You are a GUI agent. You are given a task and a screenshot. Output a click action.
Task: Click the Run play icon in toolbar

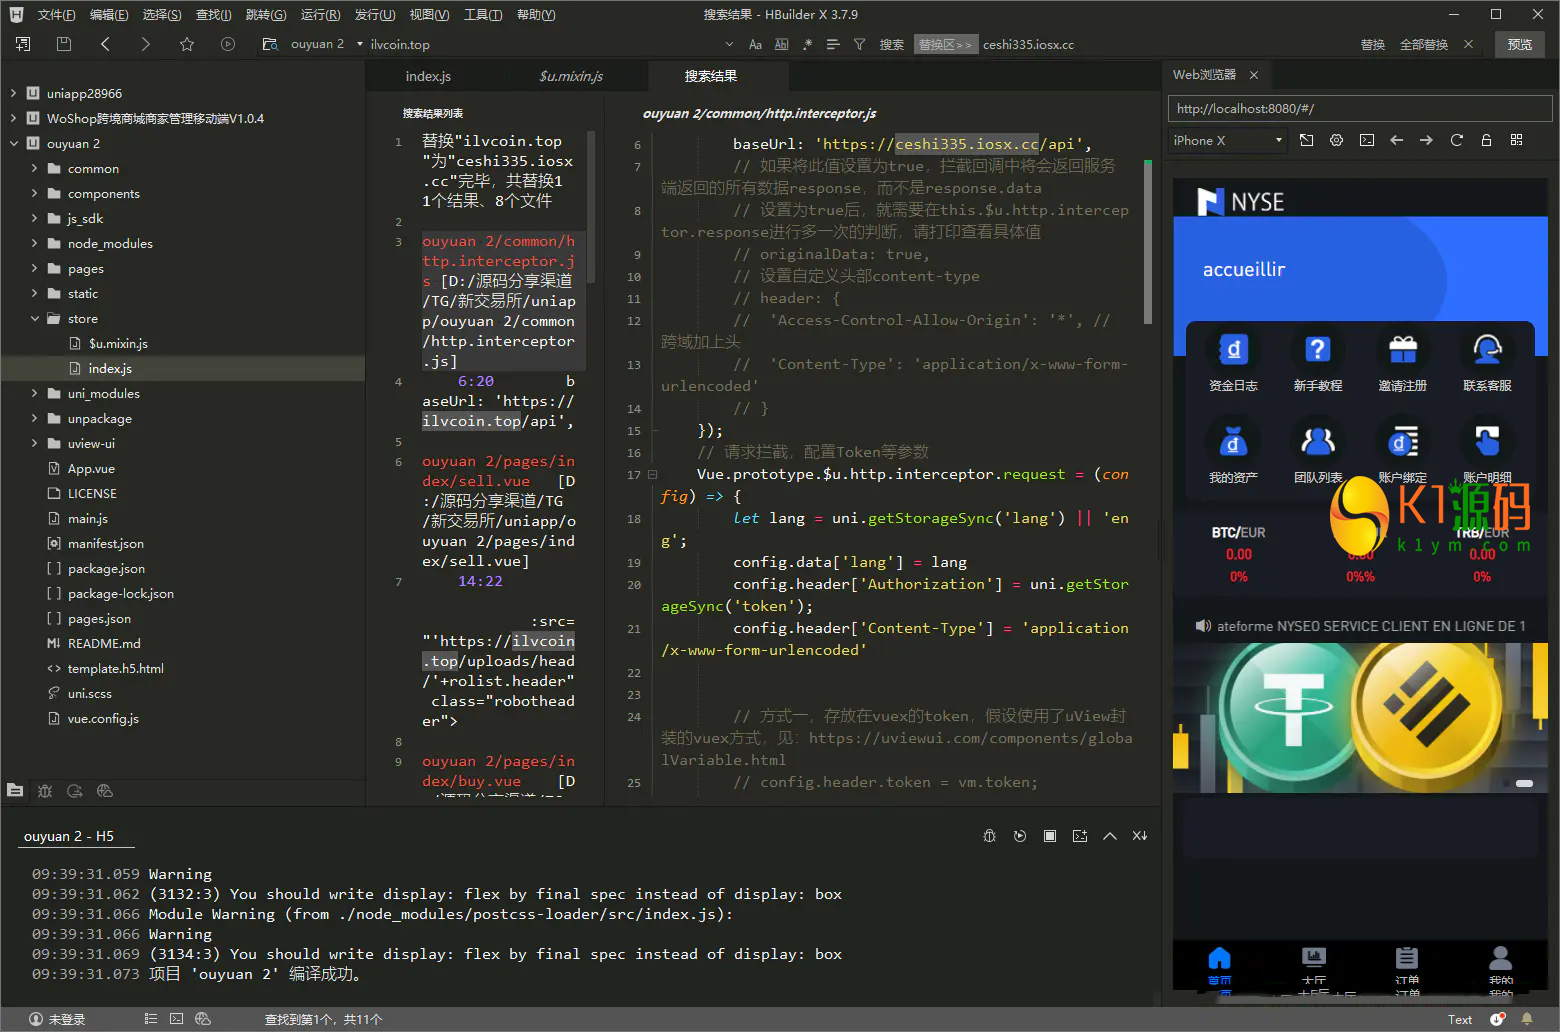click(x=228, y=44)
